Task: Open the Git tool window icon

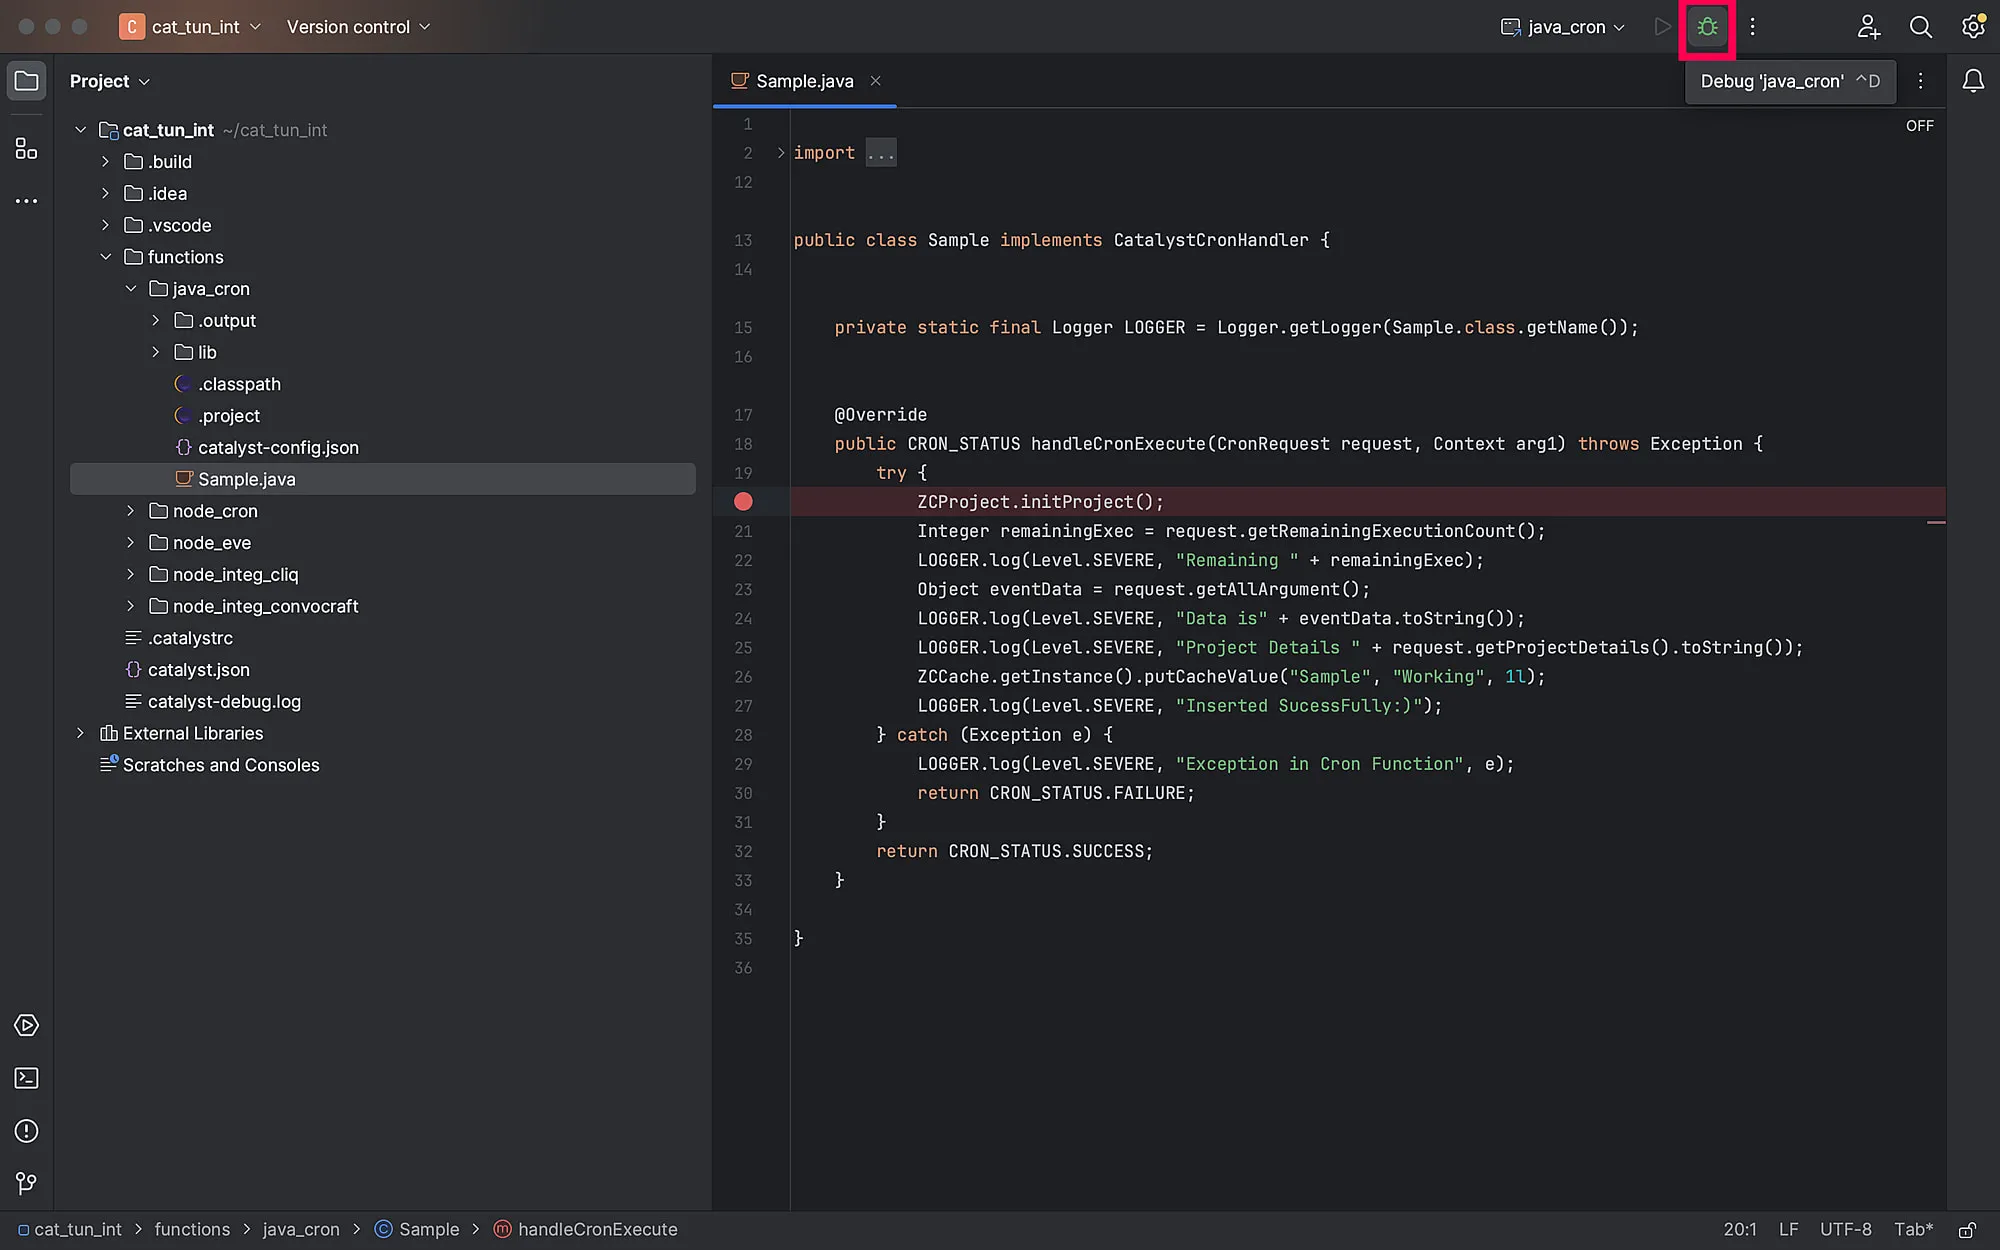Action: (27, 1184)
